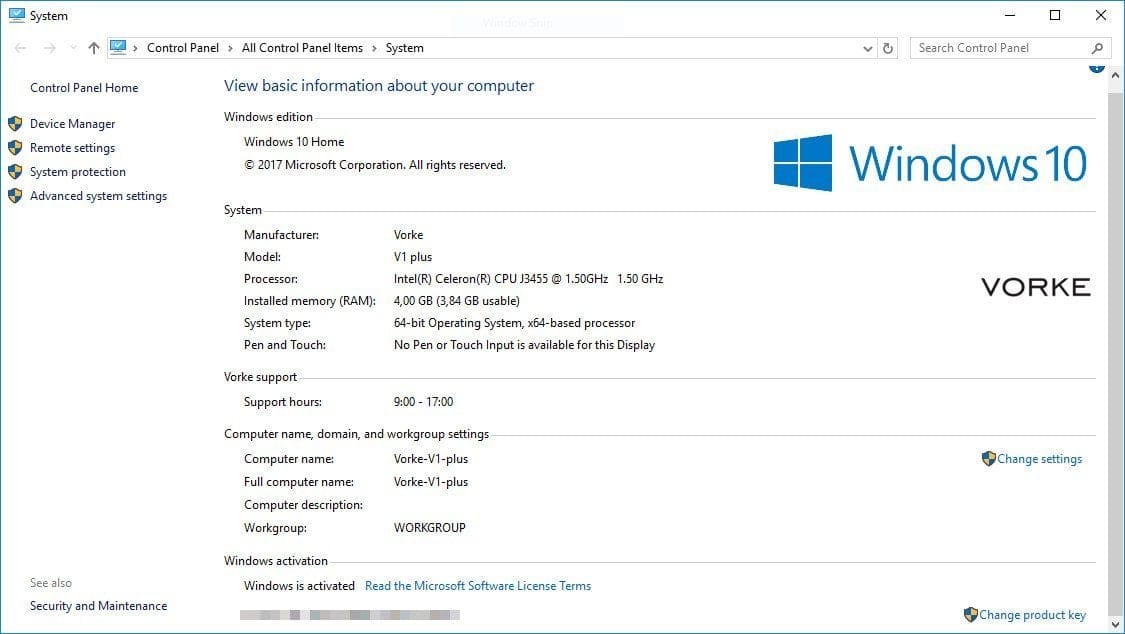The width and height of the screenshot is (1125, 634).
Task: Click the Device Manager shield icon
Action: pos(15,124)
